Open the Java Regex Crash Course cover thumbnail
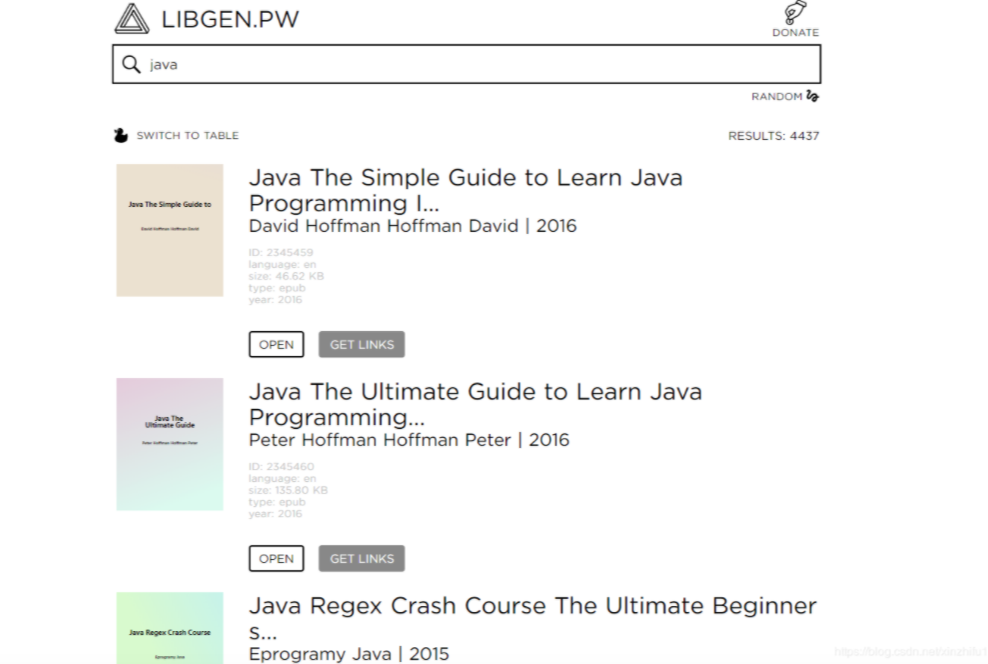Image resolution: width=988 pixels, height=664 pixels. 169,627
